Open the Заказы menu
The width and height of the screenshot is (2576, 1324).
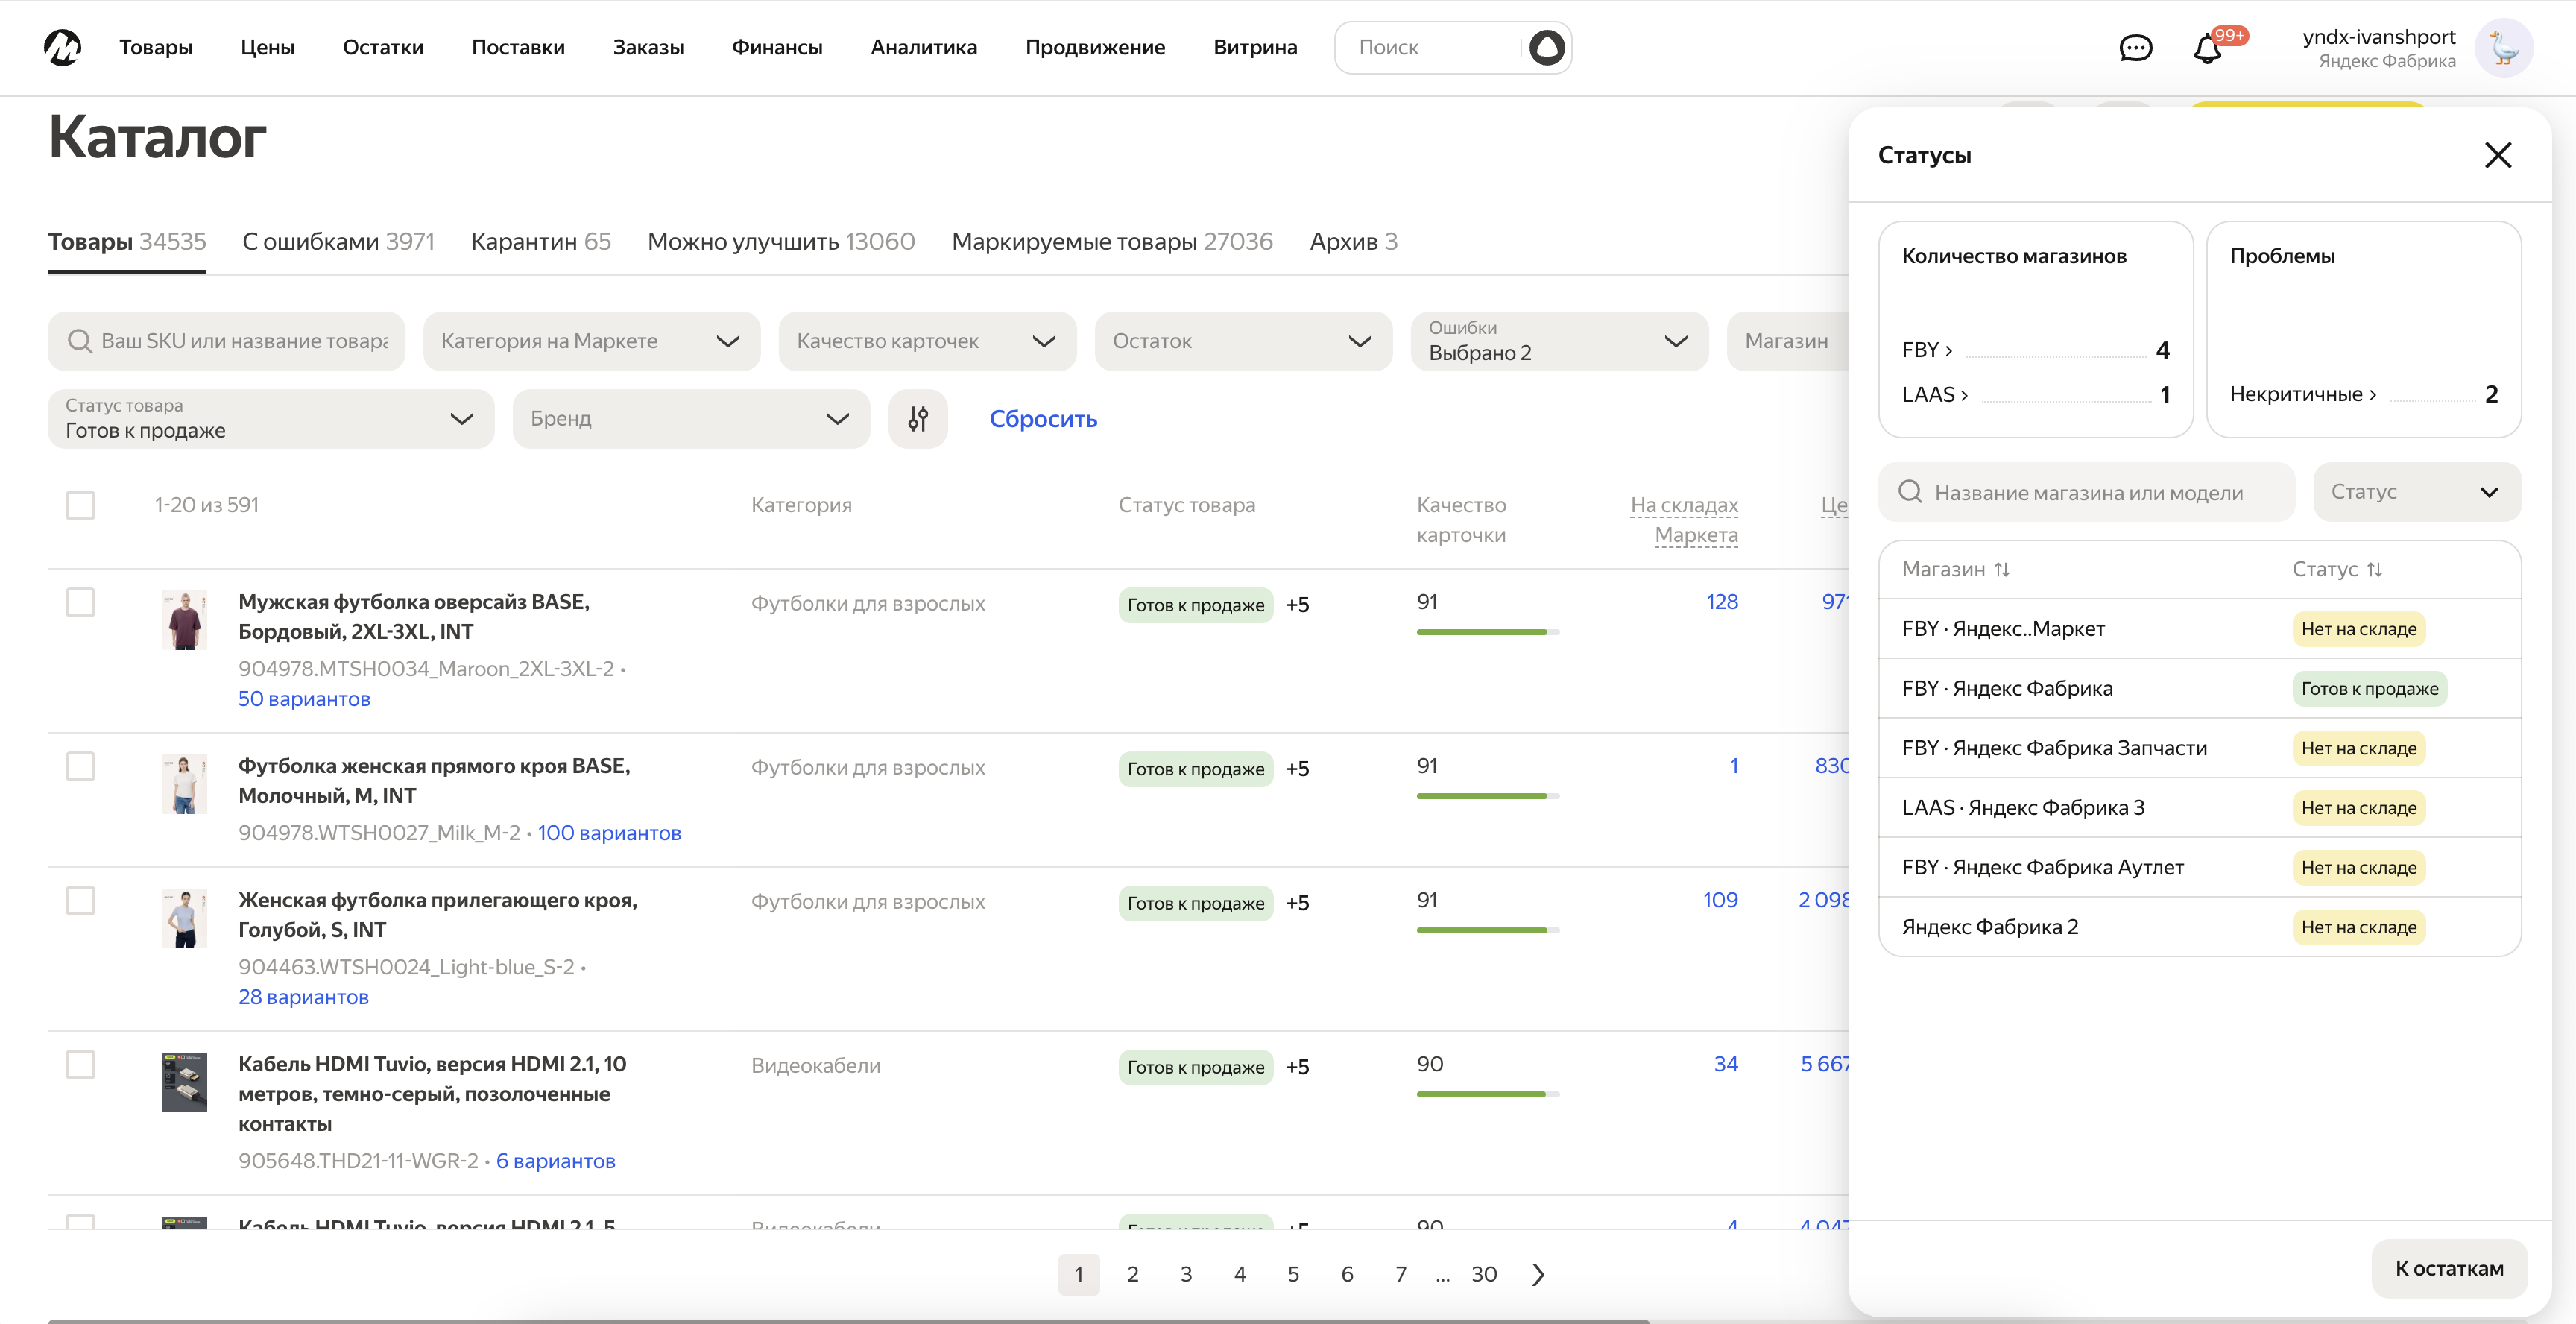click(x=648, y=47)
